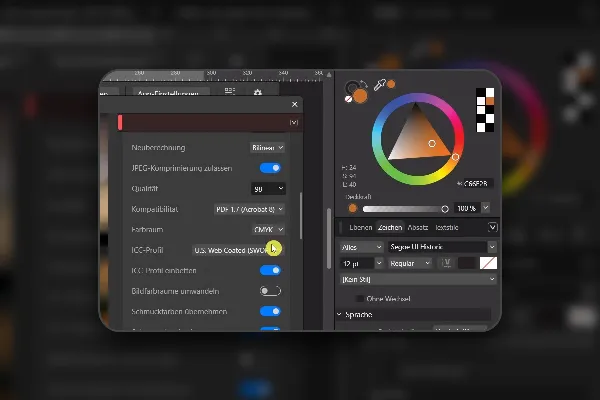Switch to the Ebenen tab
The width and height of the screenshot is (600, 400).
[x=360, y=227]
